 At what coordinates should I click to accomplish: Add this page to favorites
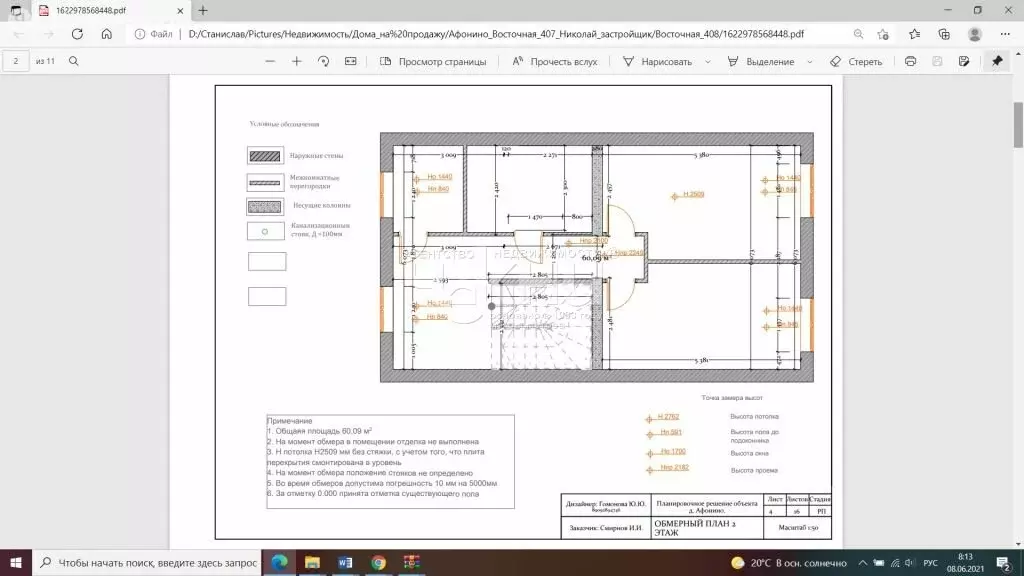click(x=884, y=34)
